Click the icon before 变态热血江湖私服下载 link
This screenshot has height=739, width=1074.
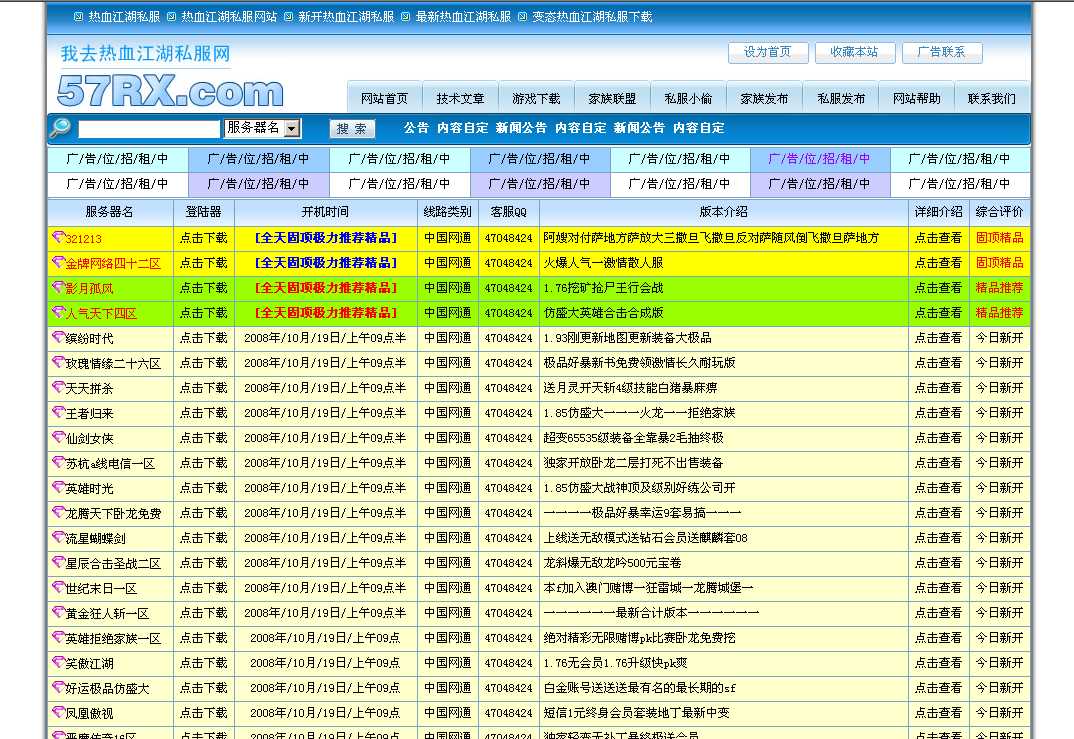coord(523,16)
